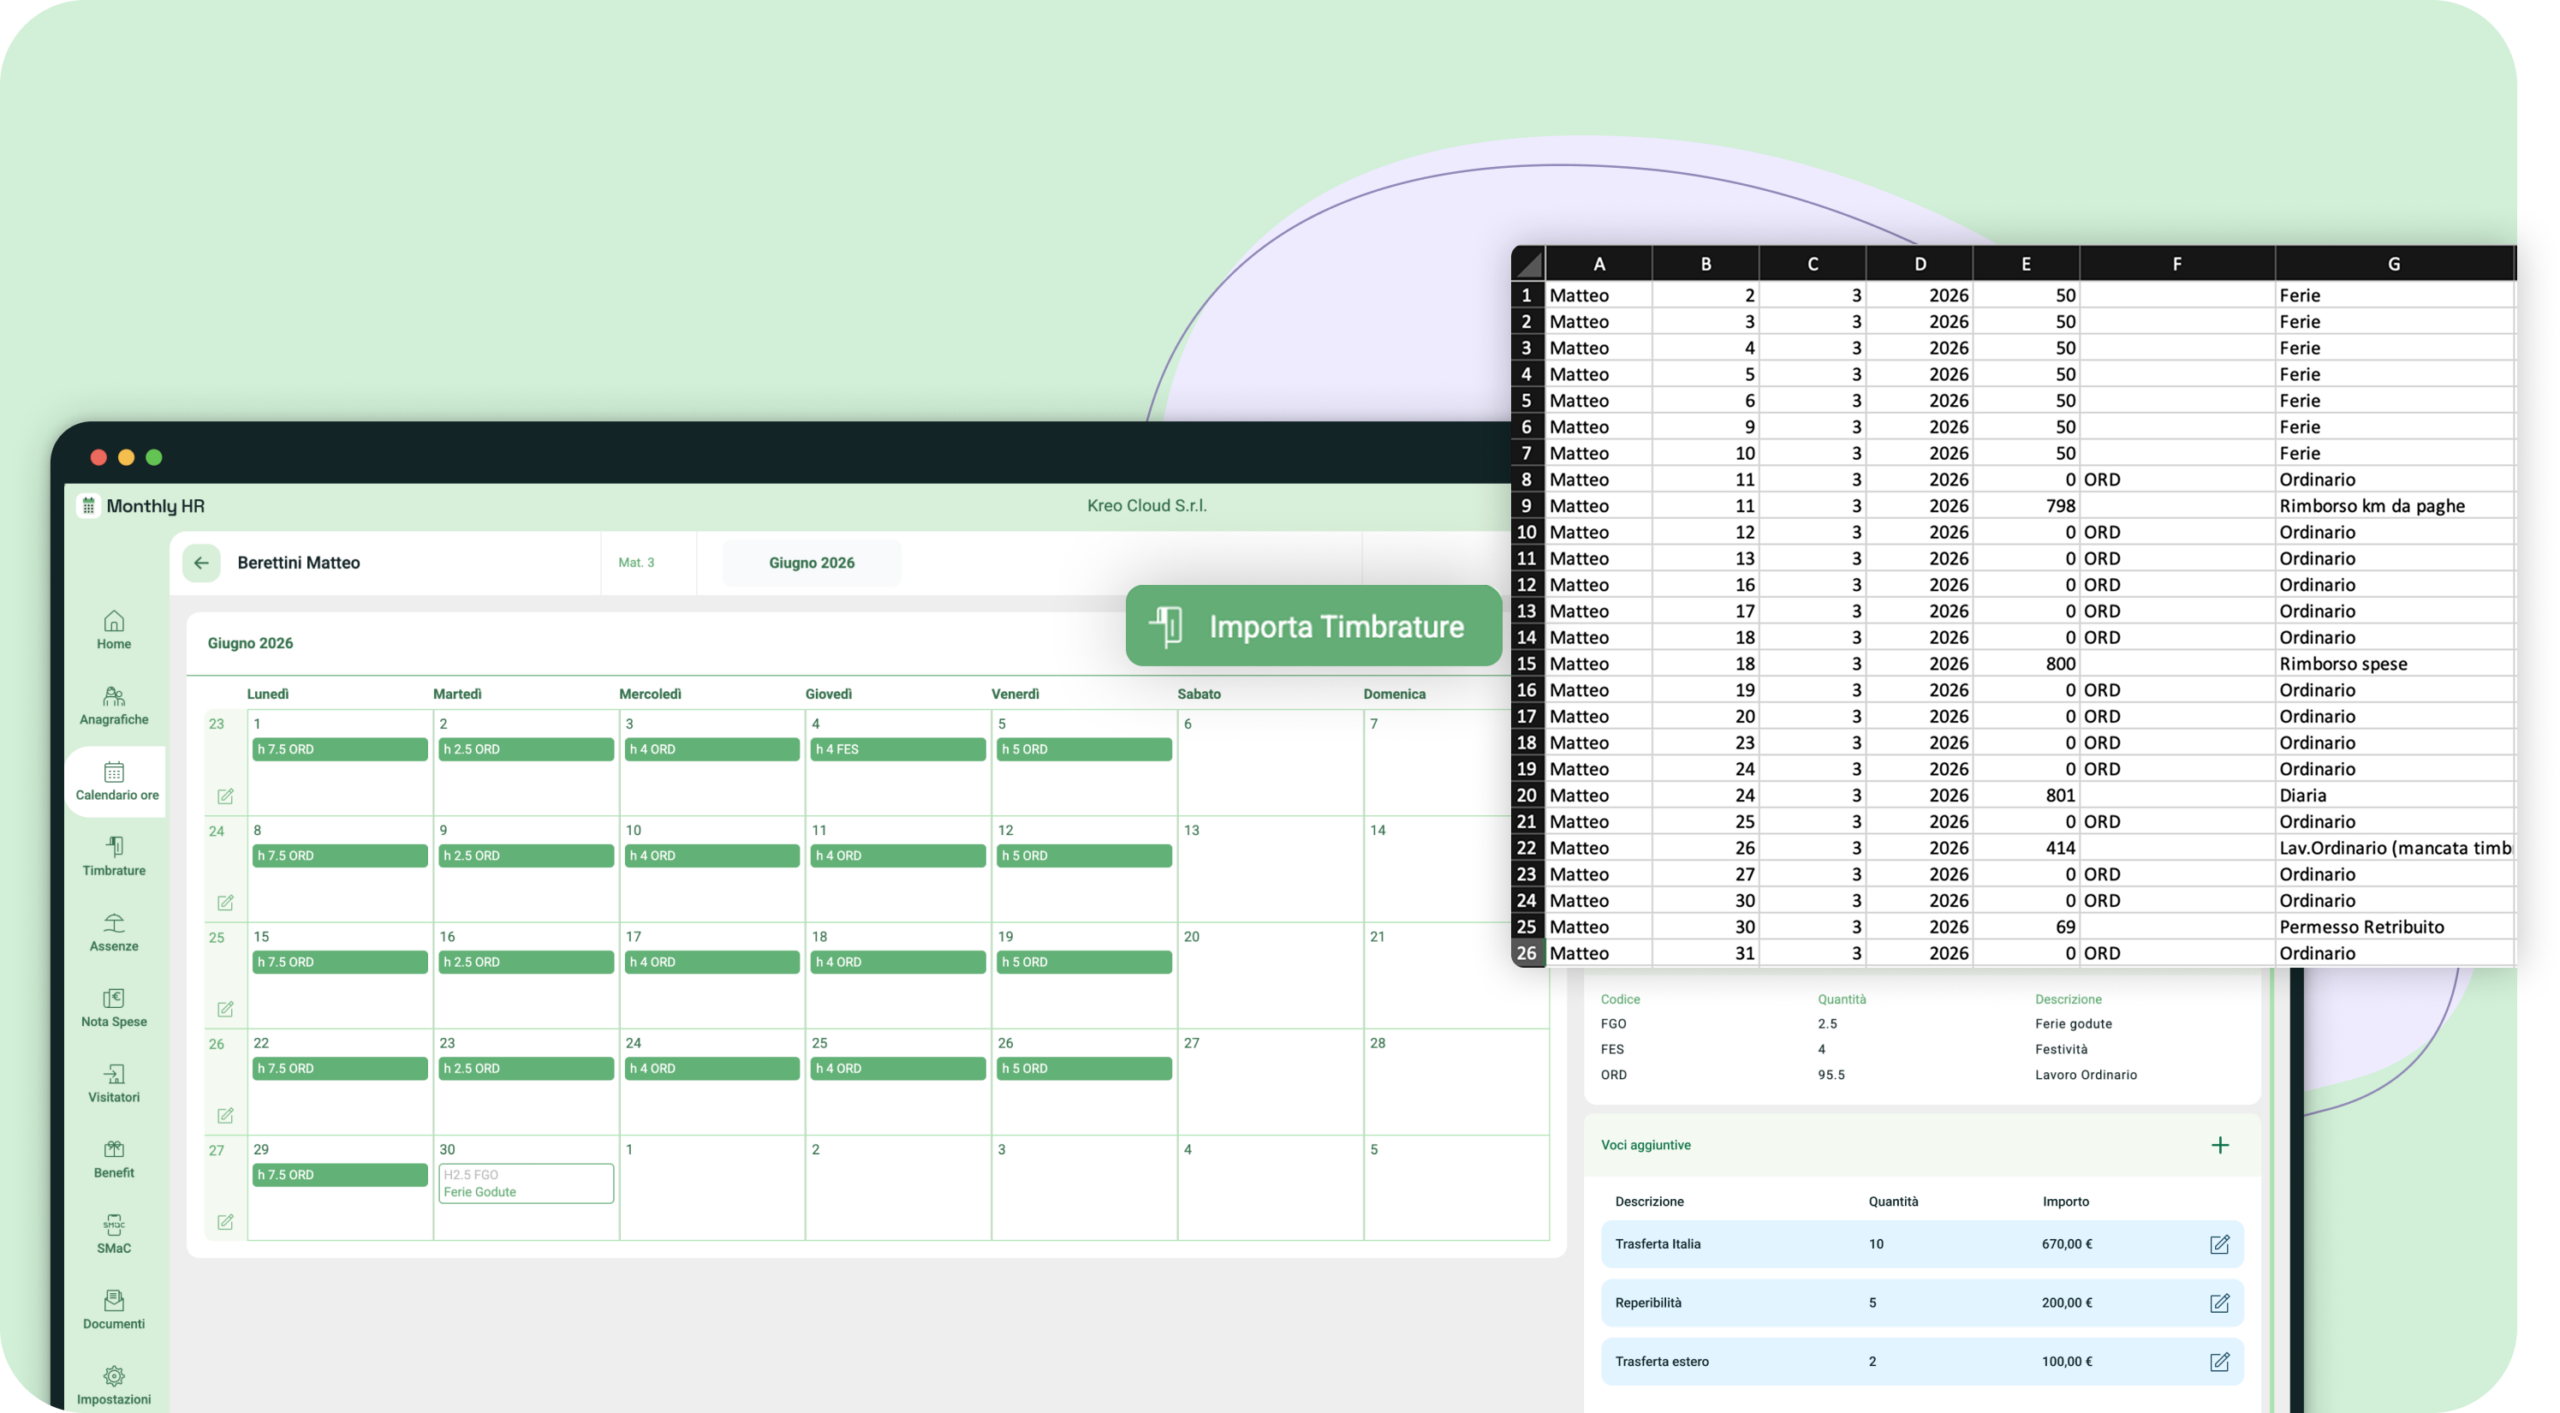
Task: Open the Benefit section icon
Action: pos(114,1159)
